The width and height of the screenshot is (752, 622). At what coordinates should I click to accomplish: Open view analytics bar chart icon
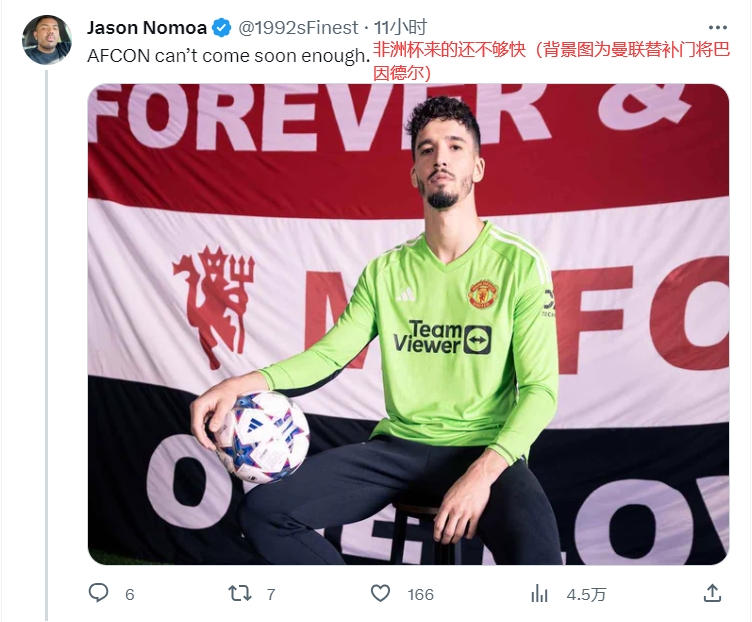540,594
